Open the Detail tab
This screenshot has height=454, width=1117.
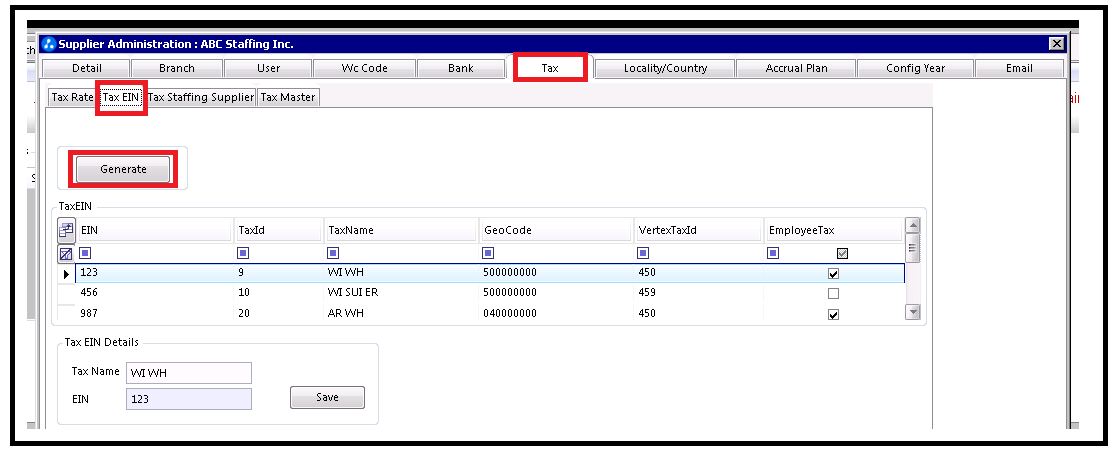tap(87, 68)
